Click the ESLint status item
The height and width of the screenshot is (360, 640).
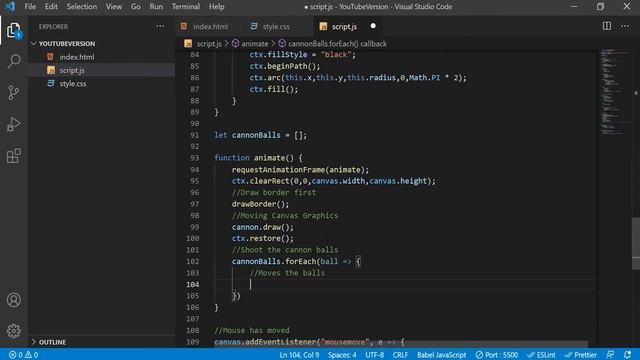(541, 355)
